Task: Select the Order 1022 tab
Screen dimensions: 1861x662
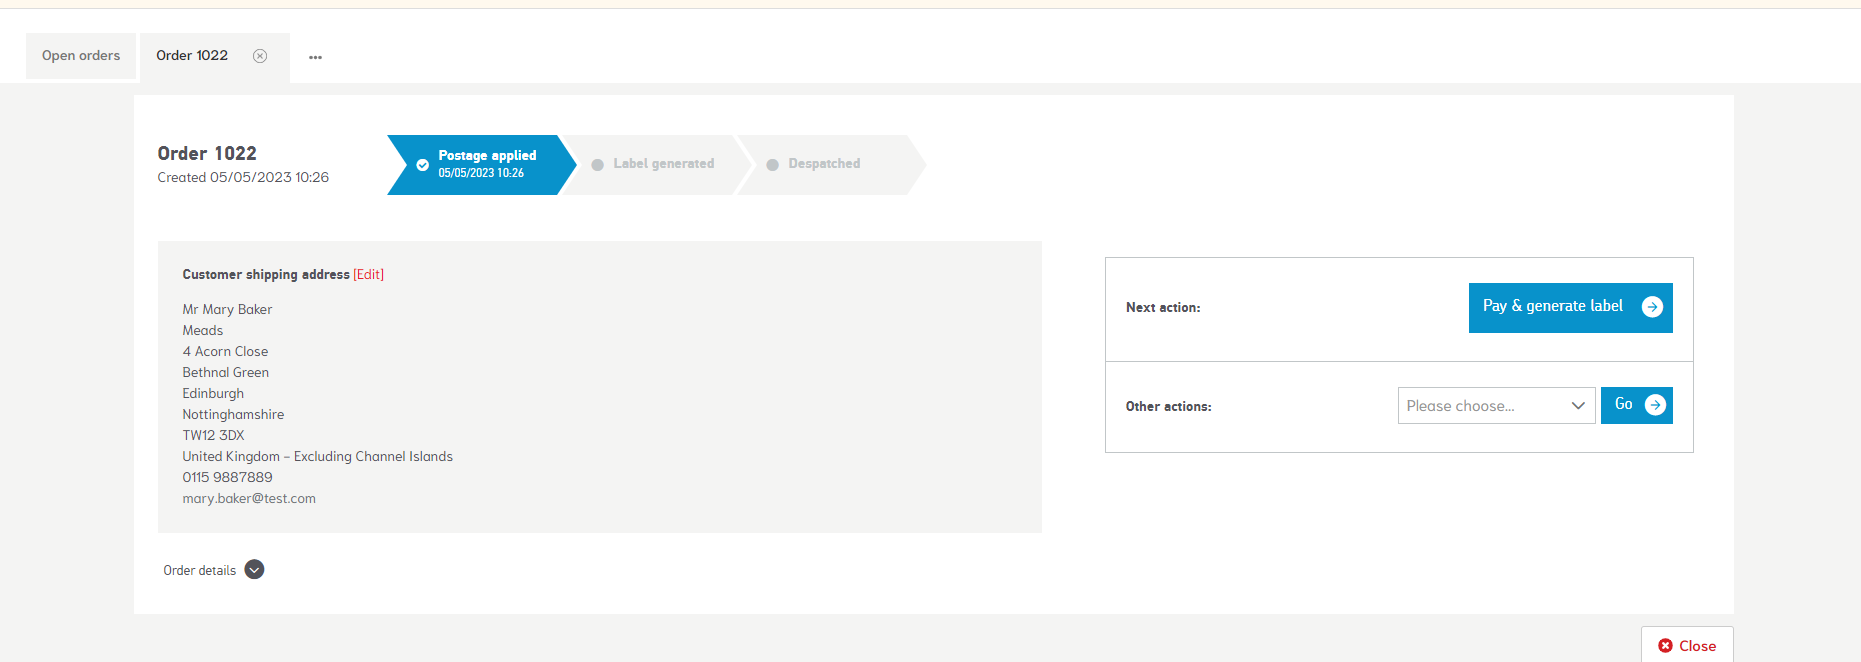Action: (192, 56)
